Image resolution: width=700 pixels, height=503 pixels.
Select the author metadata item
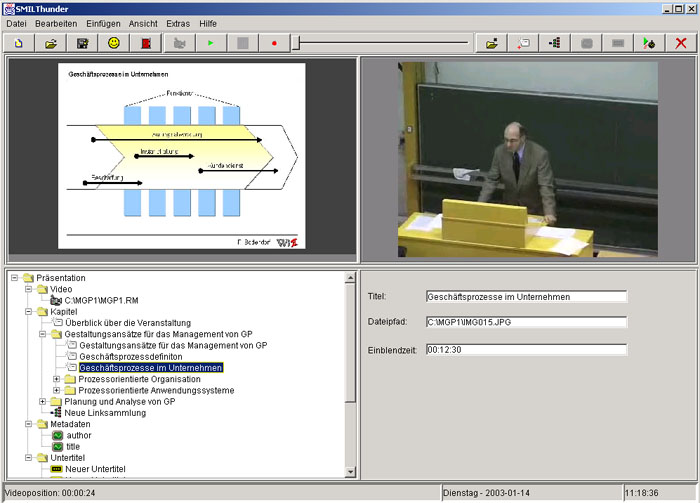(82, 435)
